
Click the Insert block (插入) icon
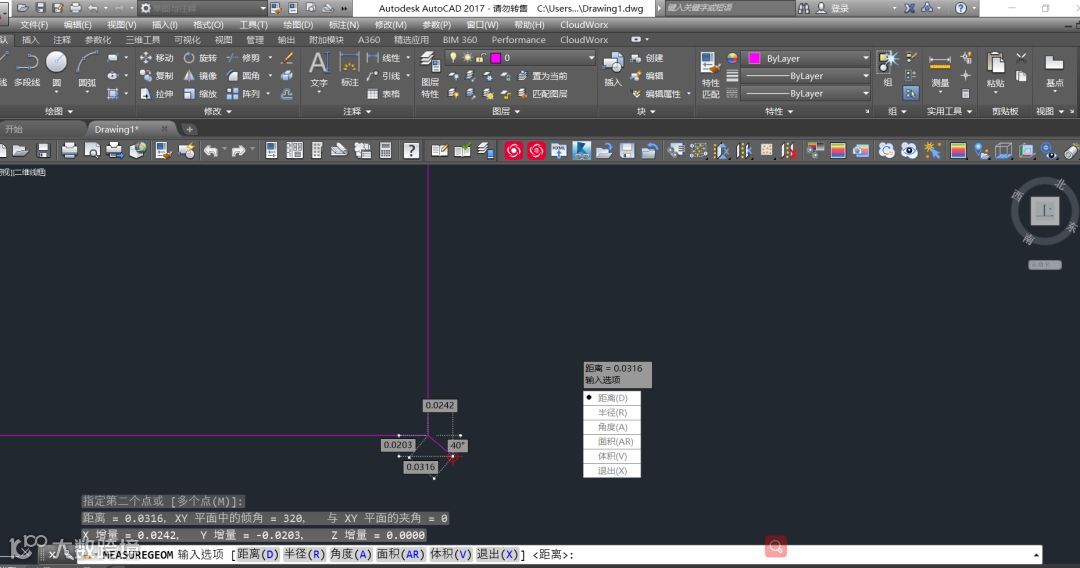tap(613, 69)
